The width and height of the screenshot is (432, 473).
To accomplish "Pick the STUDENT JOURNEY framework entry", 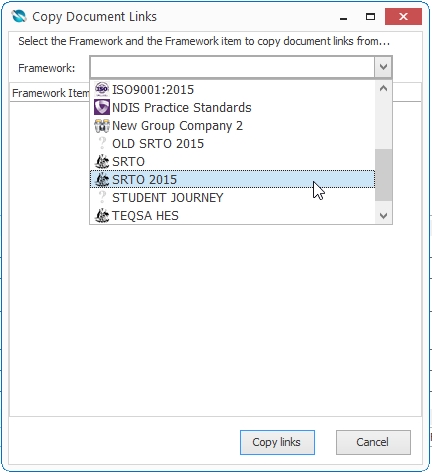I will click(232, 197).
